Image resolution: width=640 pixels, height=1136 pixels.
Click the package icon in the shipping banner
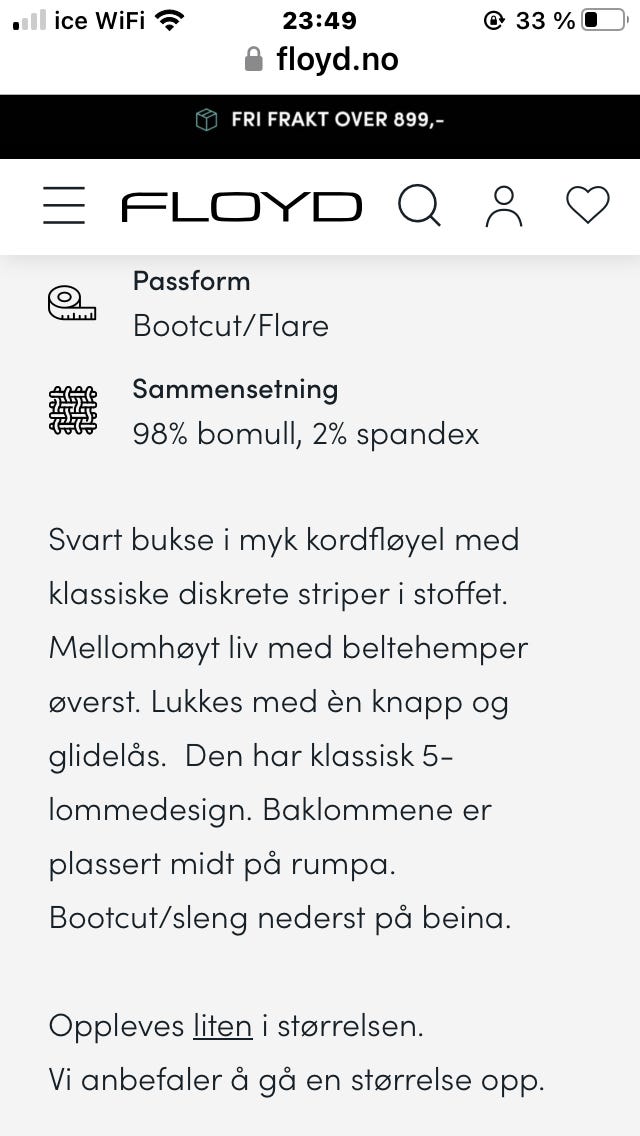pyautogui.click(x=207, y=118)
